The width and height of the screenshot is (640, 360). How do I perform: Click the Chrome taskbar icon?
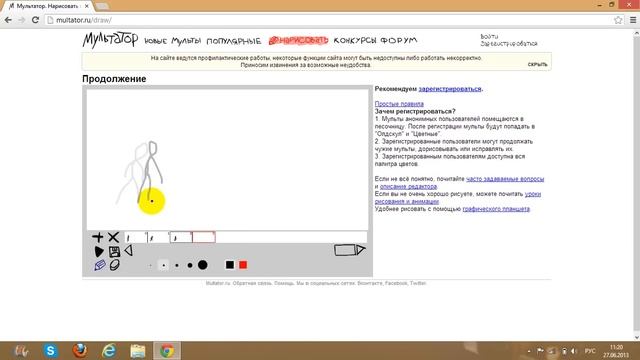tap(167, 351)
